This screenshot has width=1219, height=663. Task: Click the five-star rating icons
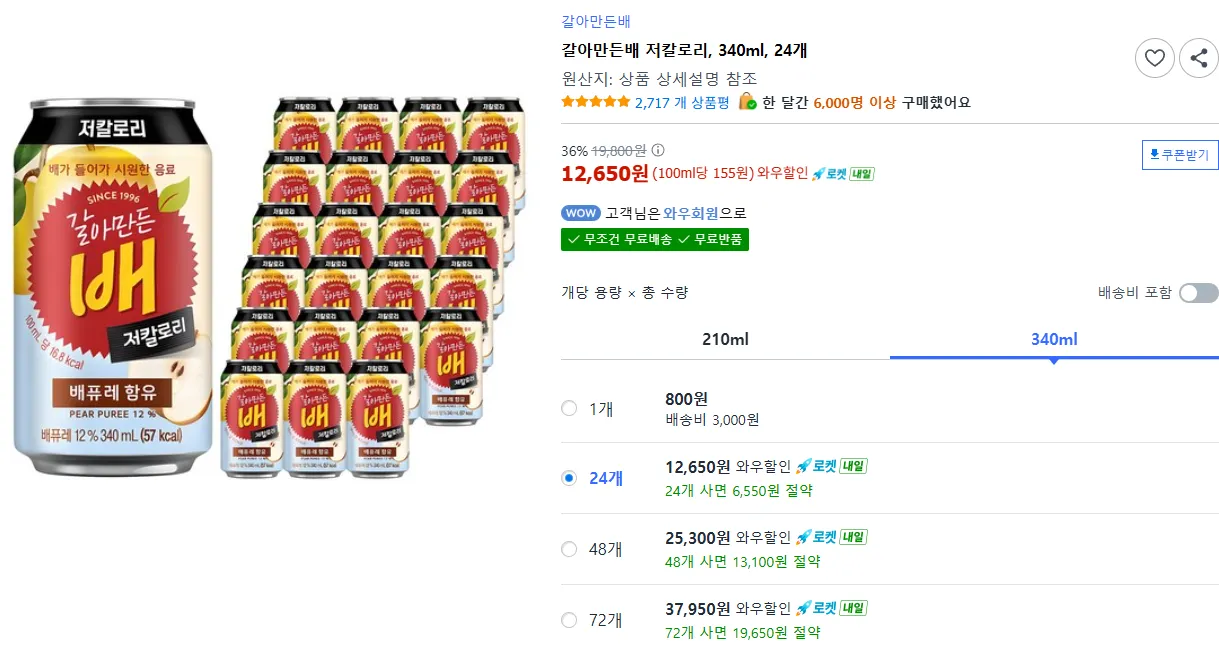click(x=595, y=102)
